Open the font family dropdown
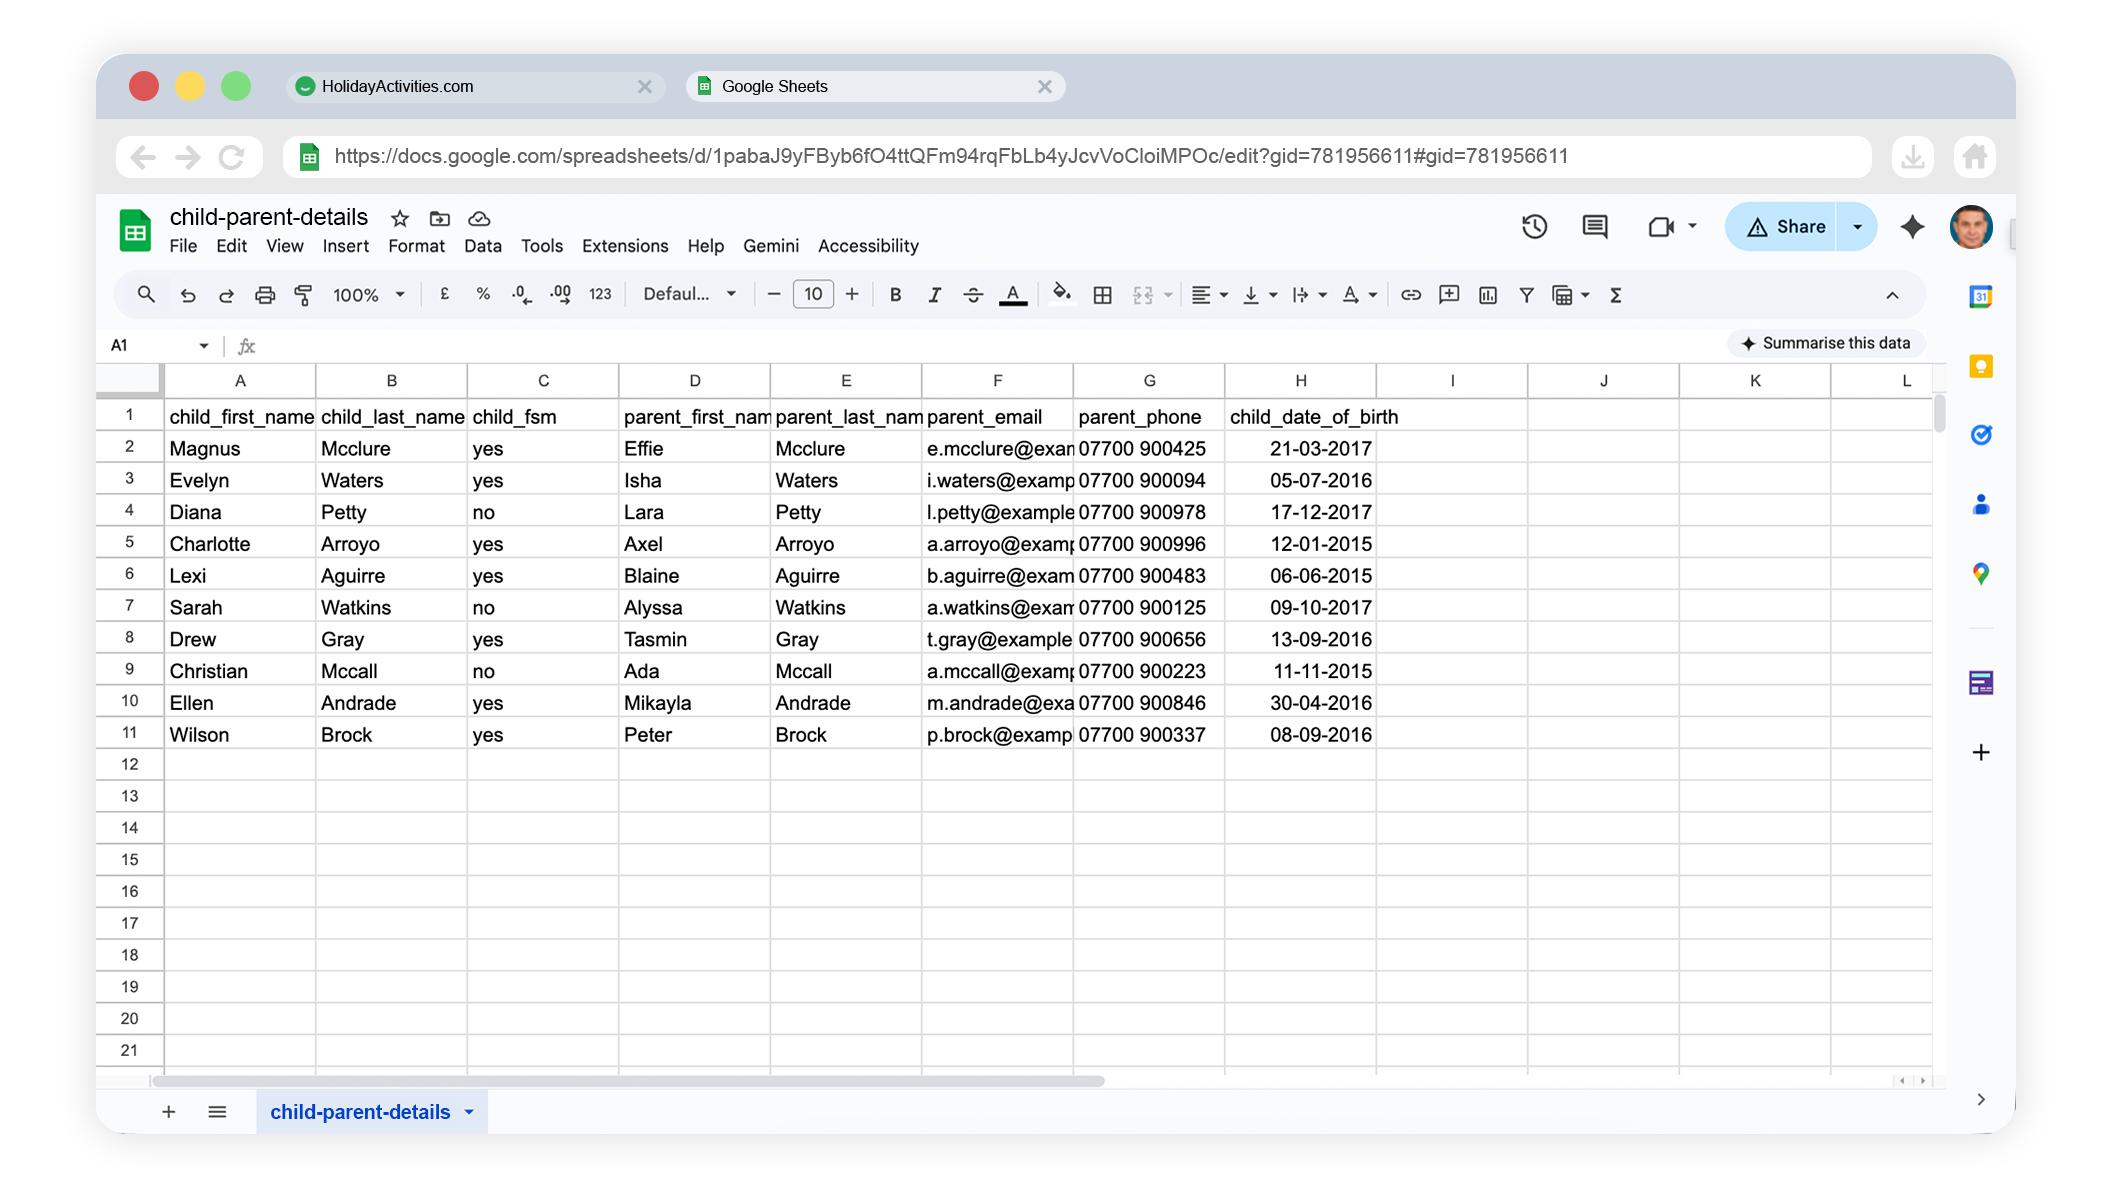Screen dimensions: 2112x1188 click(689, 294)
